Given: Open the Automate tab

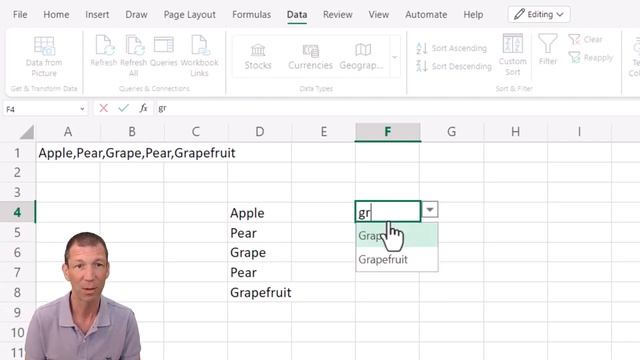Looking at the screenshot, I should 426,15.
